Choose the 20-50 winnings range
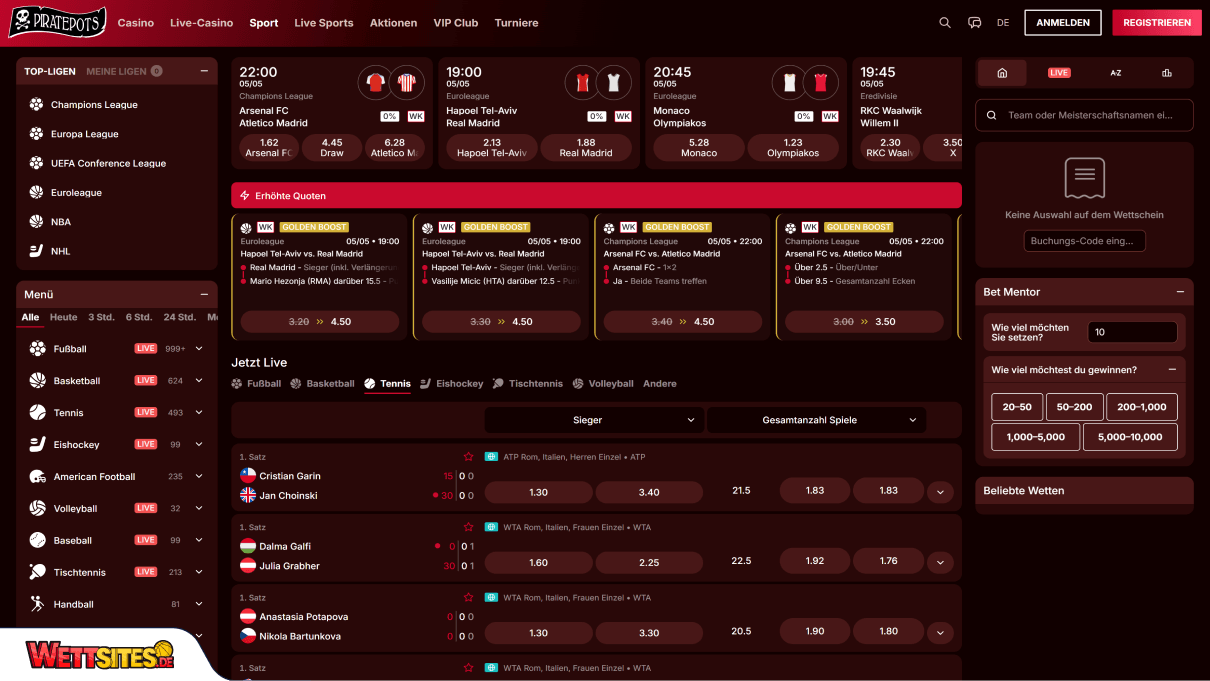Viewport: 1210px width, 681px height. (1017, 407)
